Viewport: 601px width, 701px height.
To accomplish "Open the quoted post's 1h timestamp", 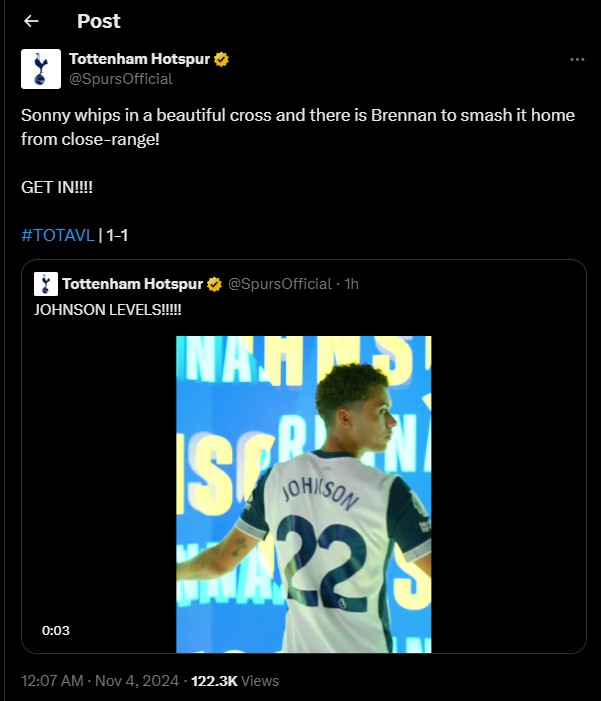I will coord(352,284).
